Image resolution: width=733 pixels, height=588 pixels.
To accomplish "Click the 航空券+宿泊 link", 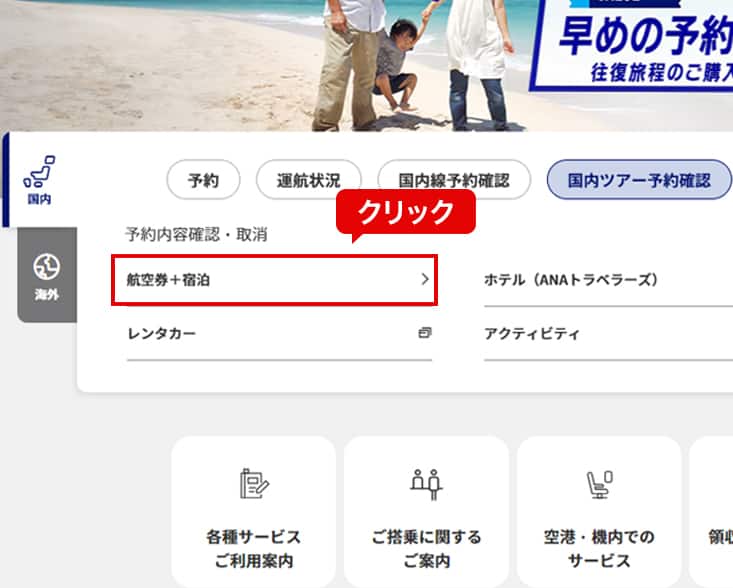I will [274, 280].
